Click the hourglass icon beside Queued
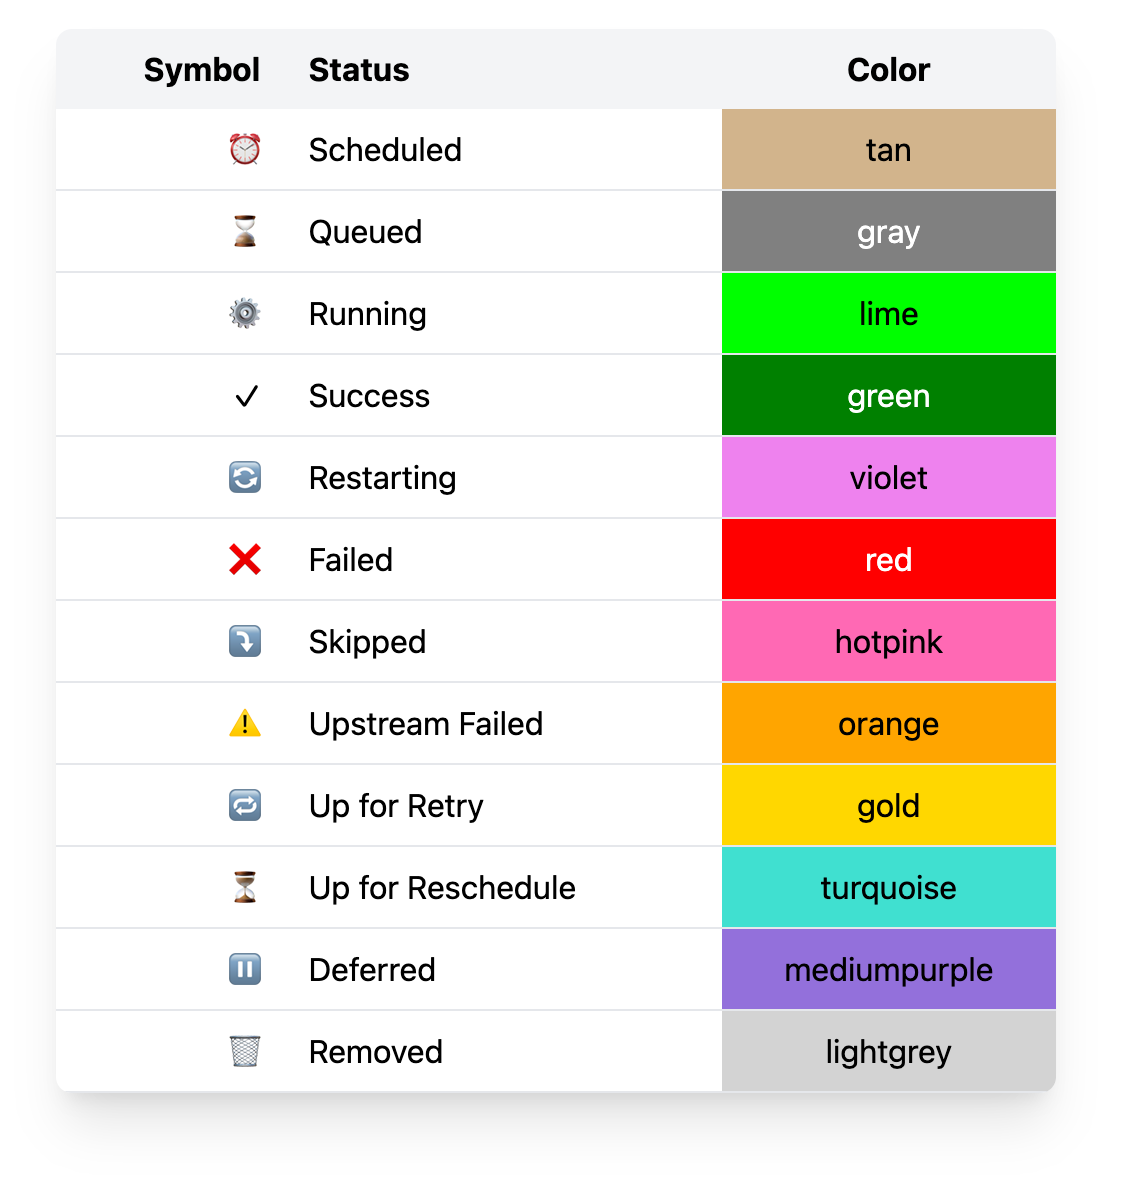Screen dimensions: 1126x1202 [x=245, y=232]
